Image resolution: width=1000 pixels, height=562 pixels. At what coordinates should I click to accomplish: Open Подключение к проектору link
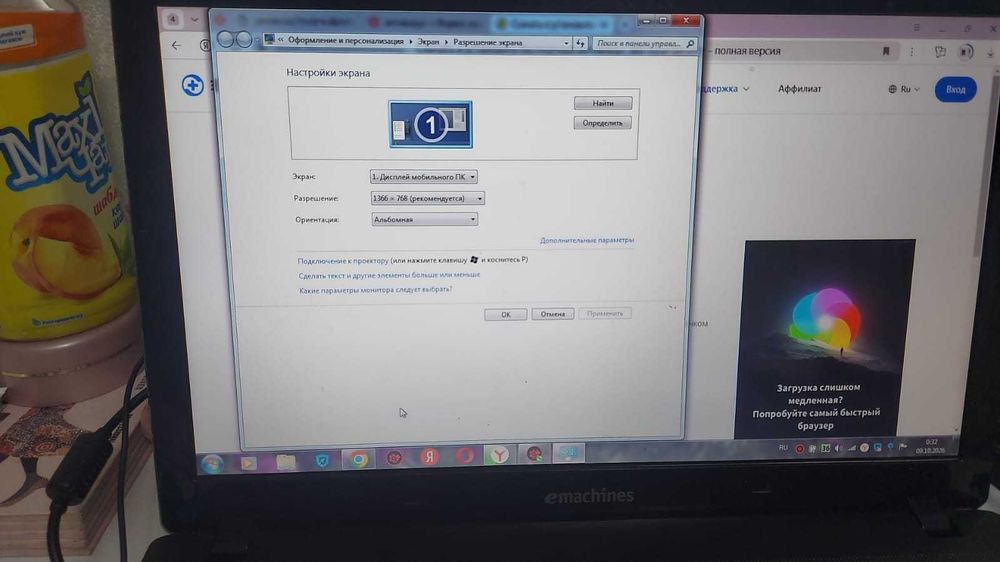(x=343, y=260)
